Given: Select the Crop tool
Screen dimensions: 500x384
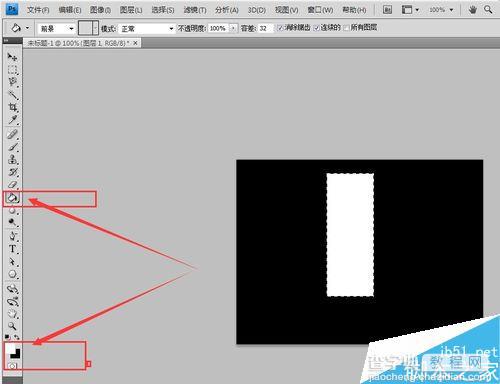Looking at the screenshot, I should pyautogui.click(x=12, y=107).
